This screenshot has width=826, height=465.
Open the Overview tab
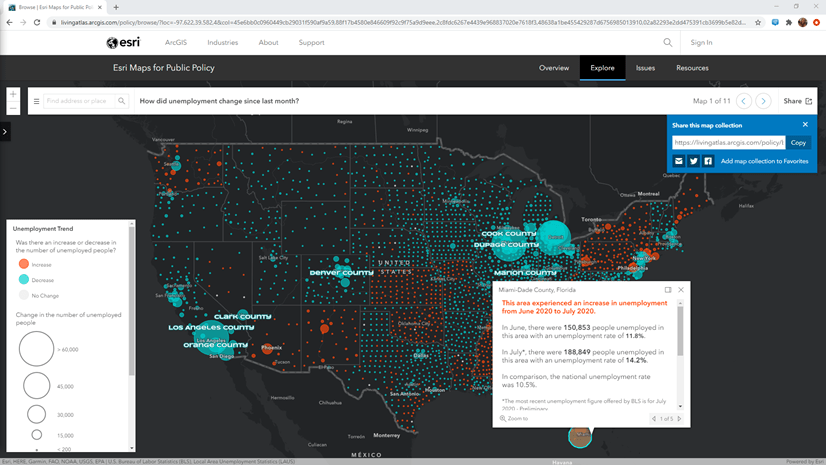tap(554, 68)
